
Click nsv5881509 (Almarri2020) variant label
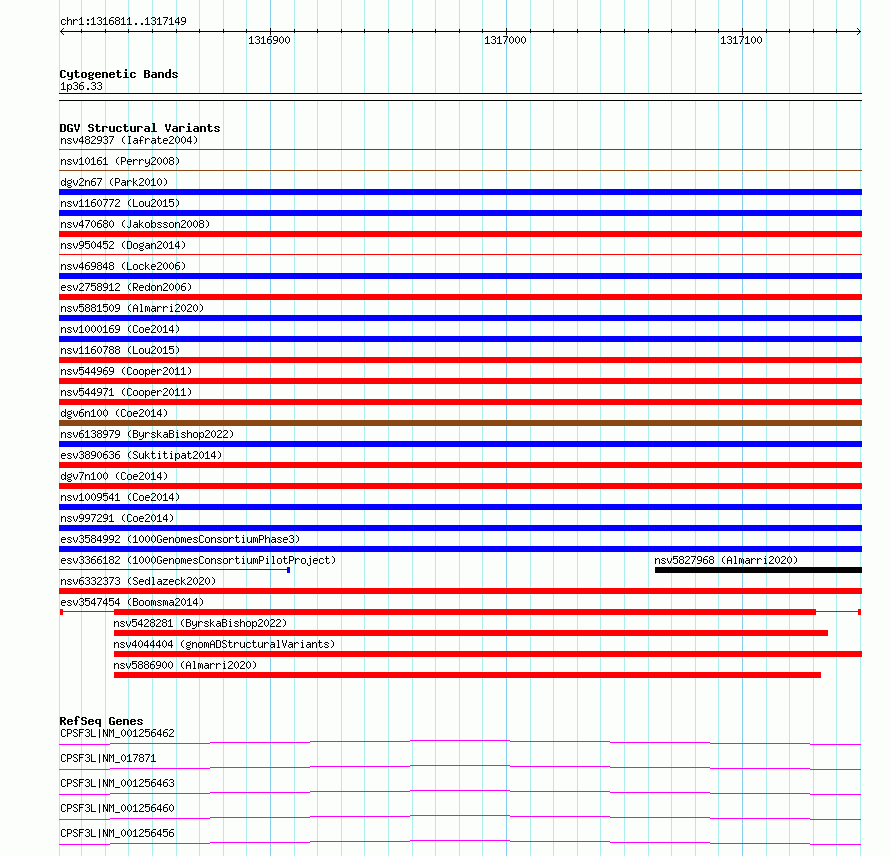click(132, 308)
